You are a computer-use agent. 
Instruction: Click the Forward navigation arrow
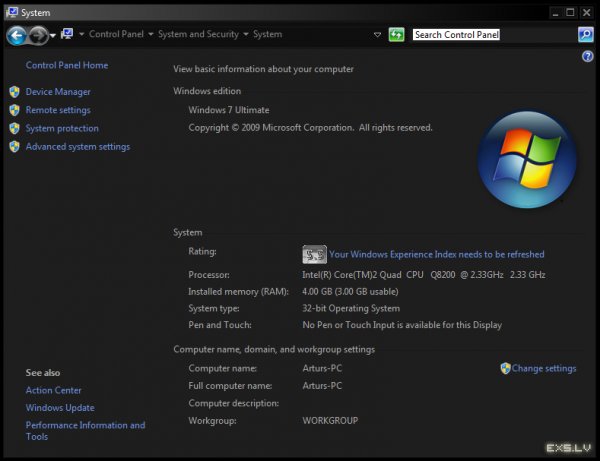point(38,36)
